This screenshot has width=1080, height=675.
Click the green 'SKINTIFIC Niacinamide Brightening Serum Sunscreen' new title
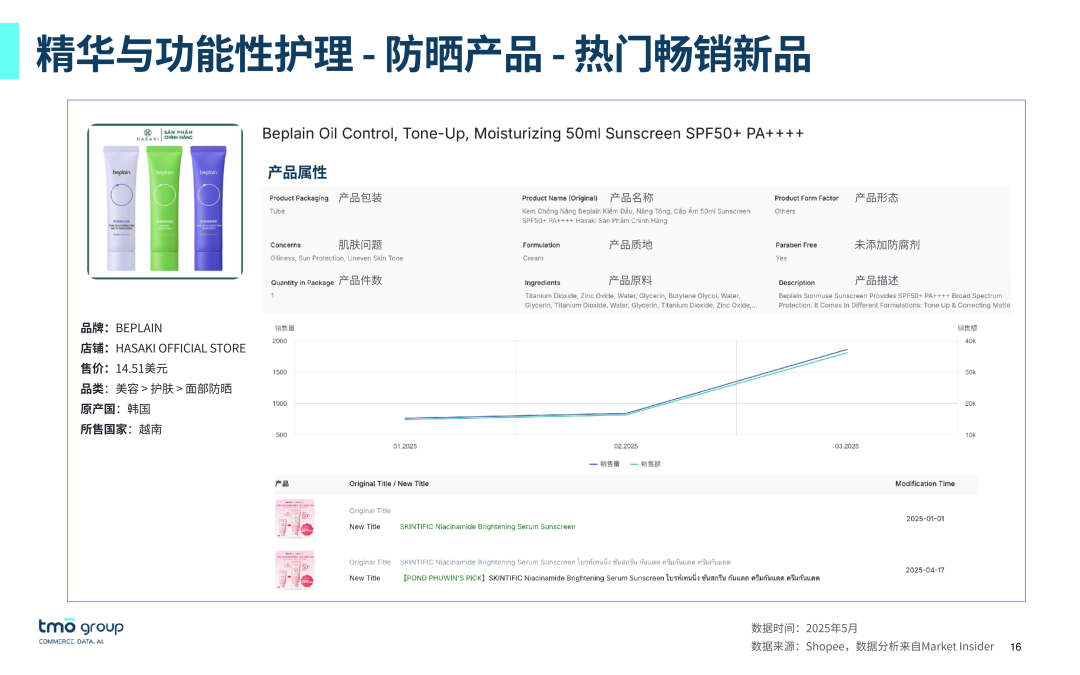pyautogui.click(x=488, y=527)
